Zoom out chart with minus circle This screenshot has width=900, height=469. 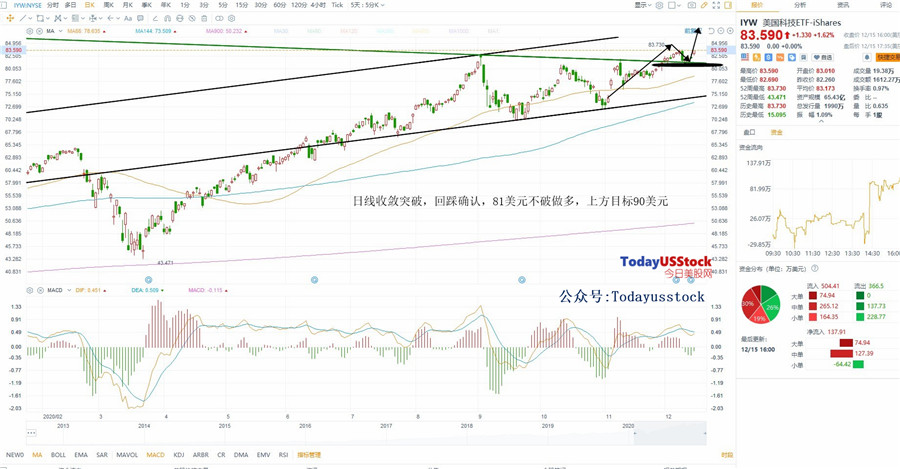pyautogui.click(x=720, y=31)
